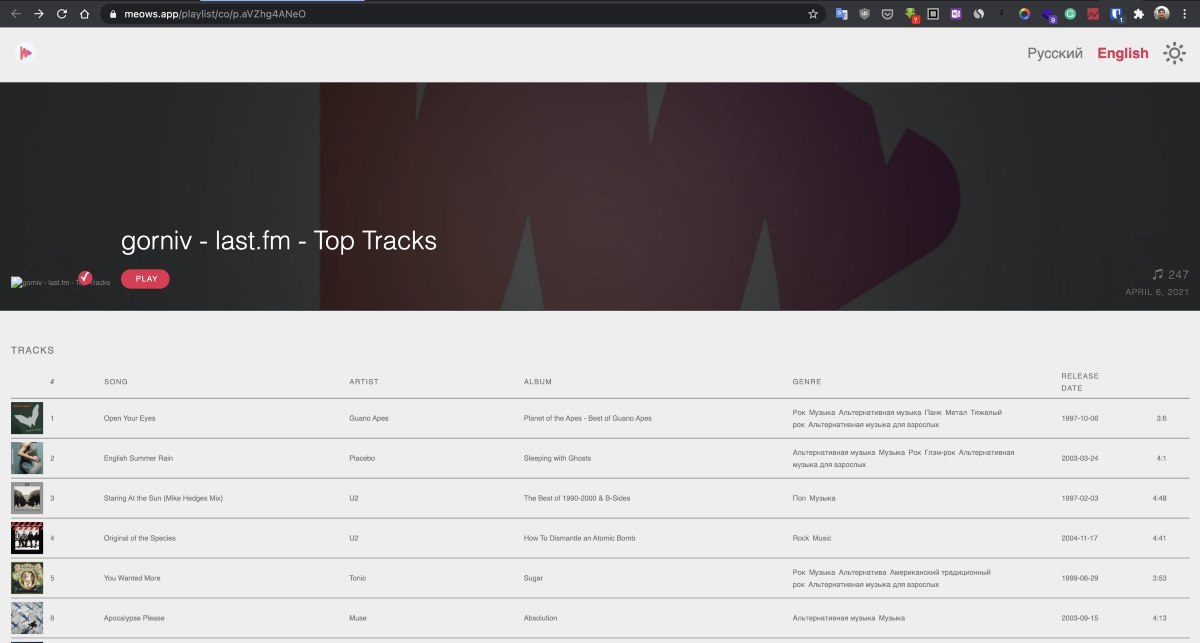Open the red chart extension icon
This screenshot has width=1200, height=643.
[1093, 14]
